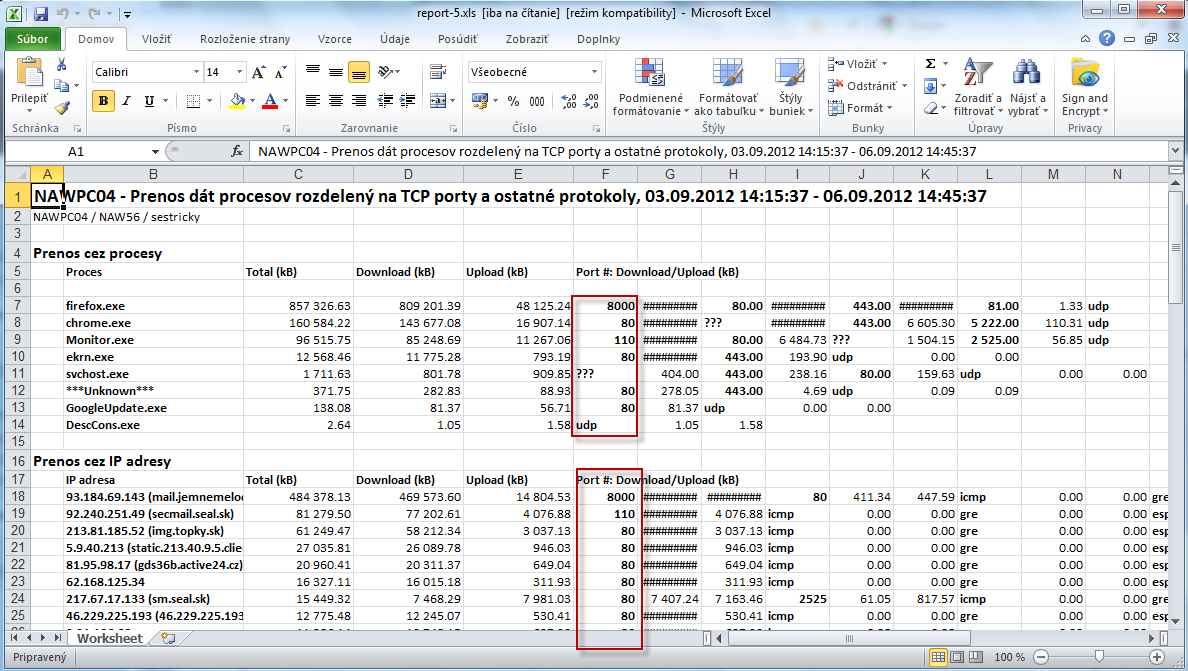Toggle wrap text icon
This screenshot has height=671, width=1188.
click(437, 72)
